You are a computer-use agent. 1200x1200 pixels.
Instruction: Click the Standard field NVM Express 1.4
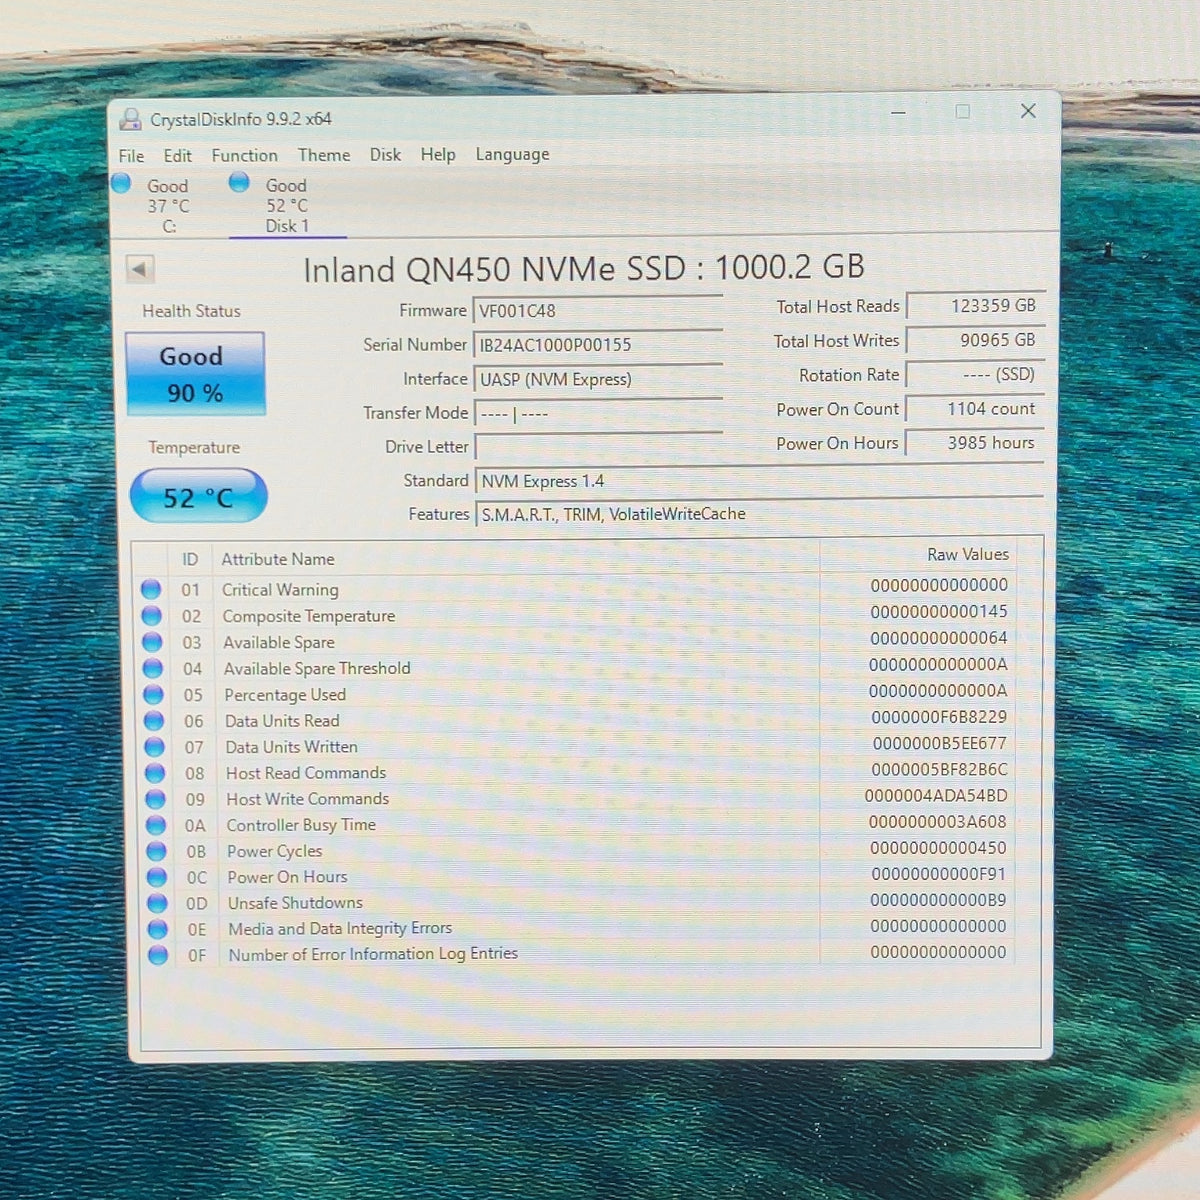pyautogui.click(x=759, y=481)
